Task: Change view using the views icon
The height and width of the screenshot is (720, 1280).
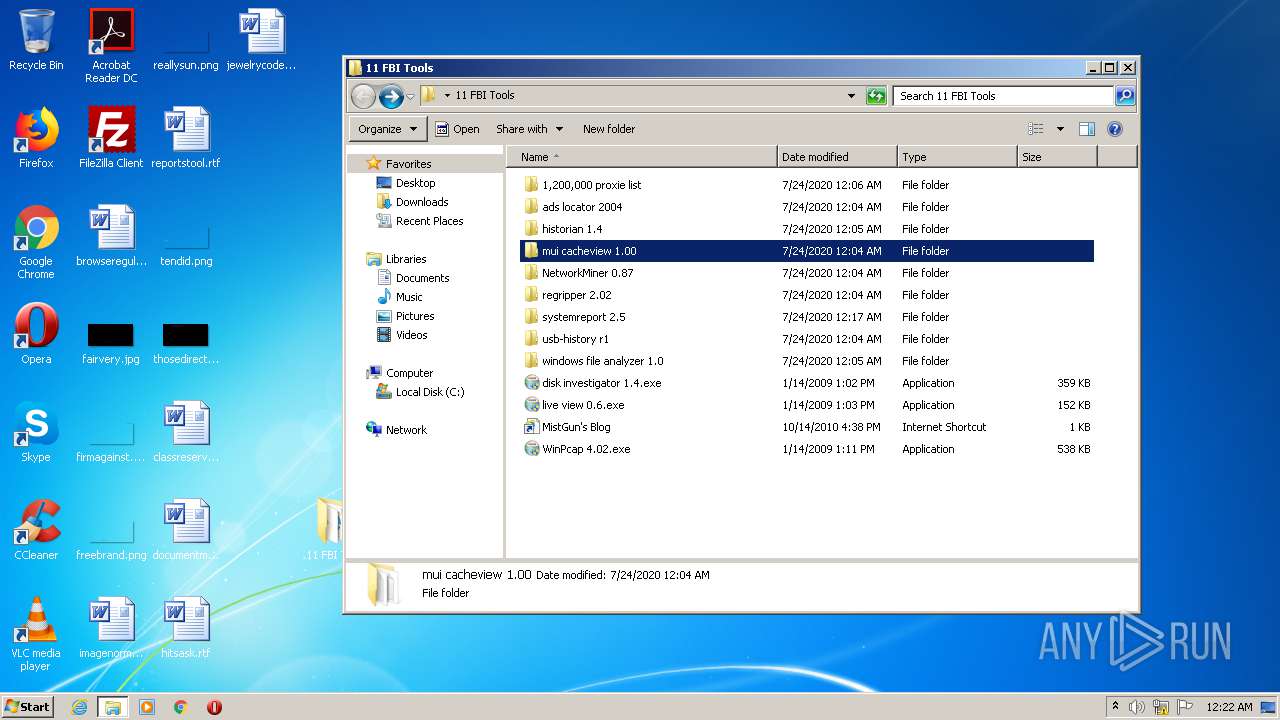Action: [x=1036, y=129]
